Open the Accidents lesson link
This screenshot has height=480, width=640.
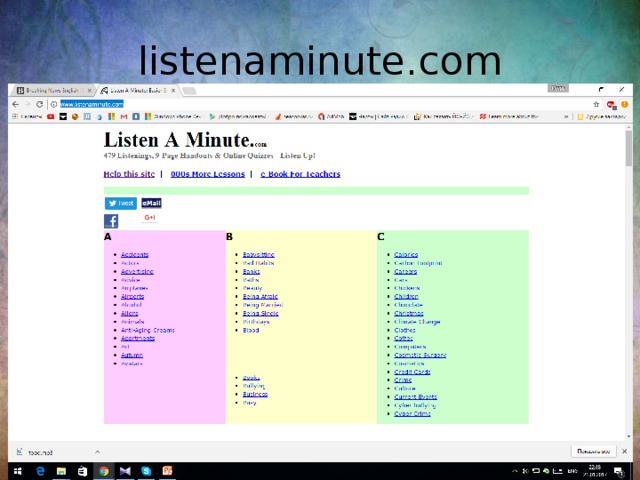point(135,255)
